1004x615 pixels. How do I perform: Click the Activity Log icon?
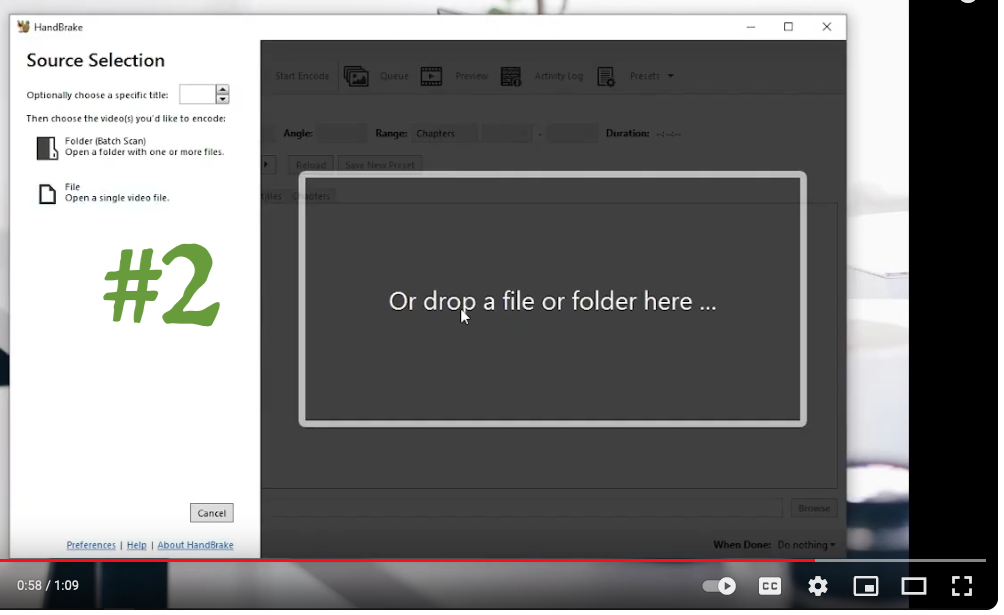[511, 76]
